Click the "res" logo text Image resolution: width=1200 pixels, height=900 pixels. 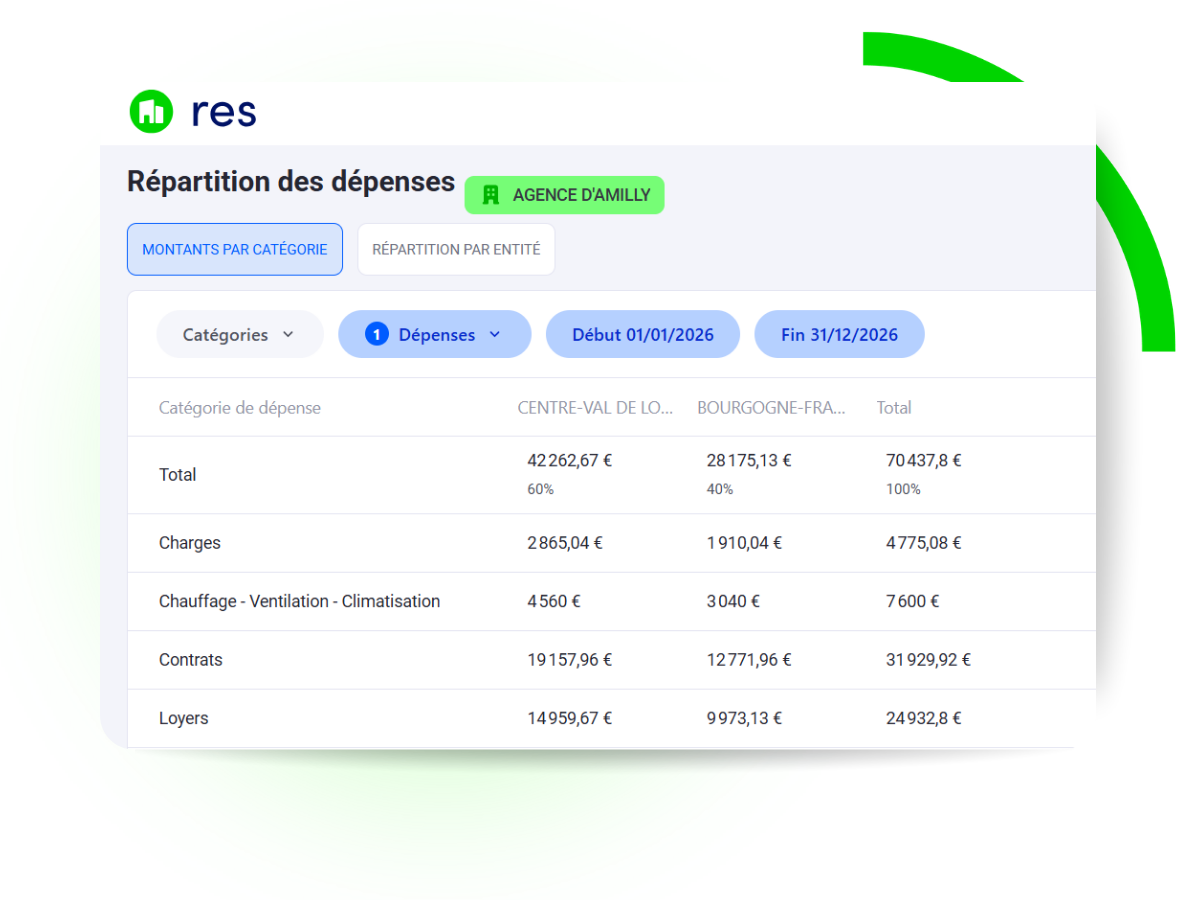click(x=222, y=112)
